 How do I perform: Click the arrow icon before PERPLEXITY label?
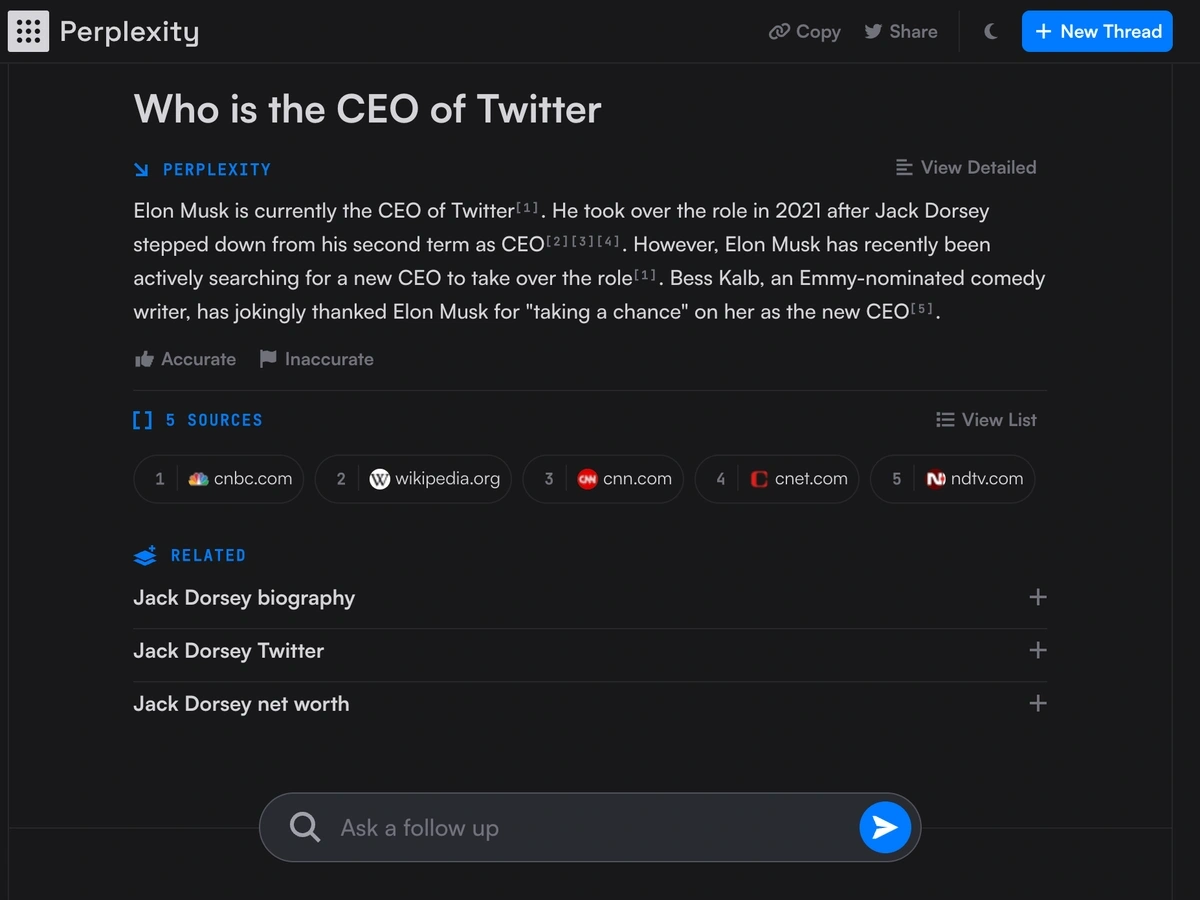pyautogui.click(x=141, y=170)
